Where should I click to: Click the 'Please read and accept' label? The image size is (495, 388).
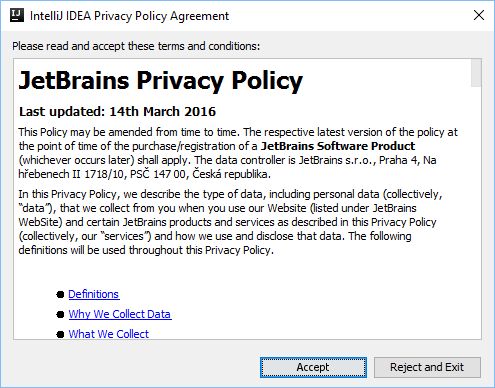tap(136, 46)
